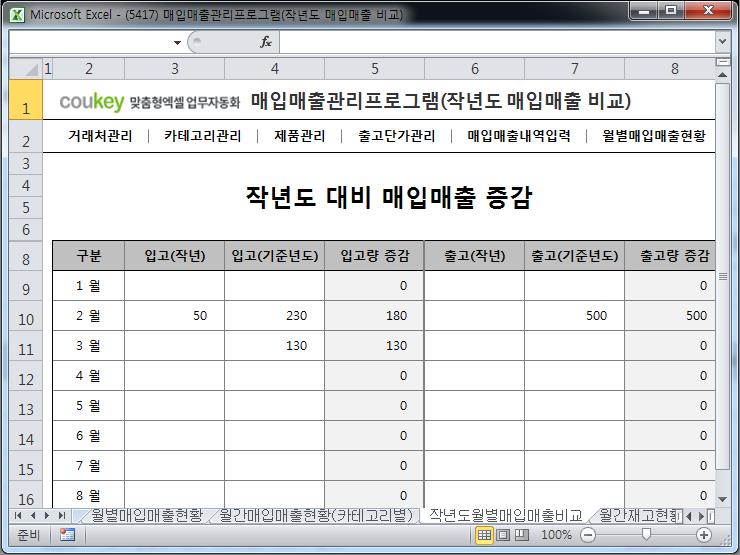Open 출고단가관리 navigation link

pos(396,136)
